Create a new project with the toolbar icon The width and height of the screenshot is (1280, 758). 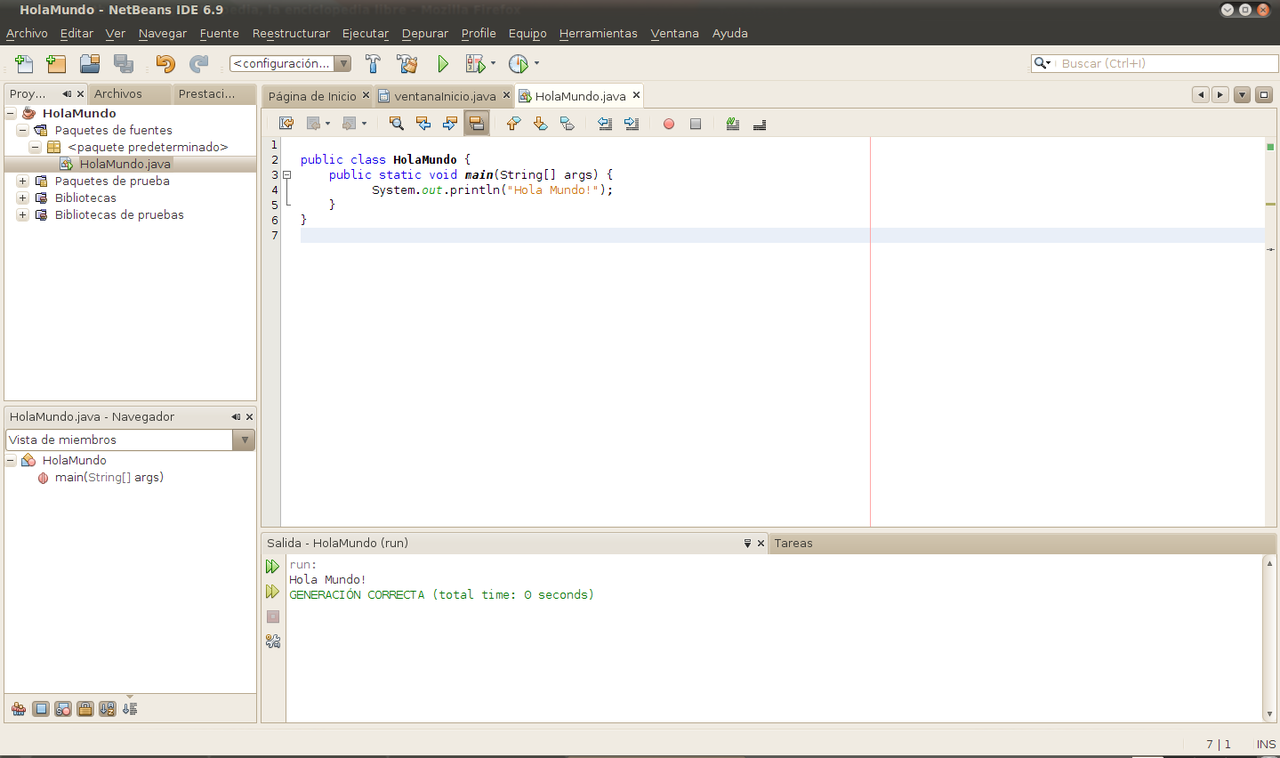point(56,63)
